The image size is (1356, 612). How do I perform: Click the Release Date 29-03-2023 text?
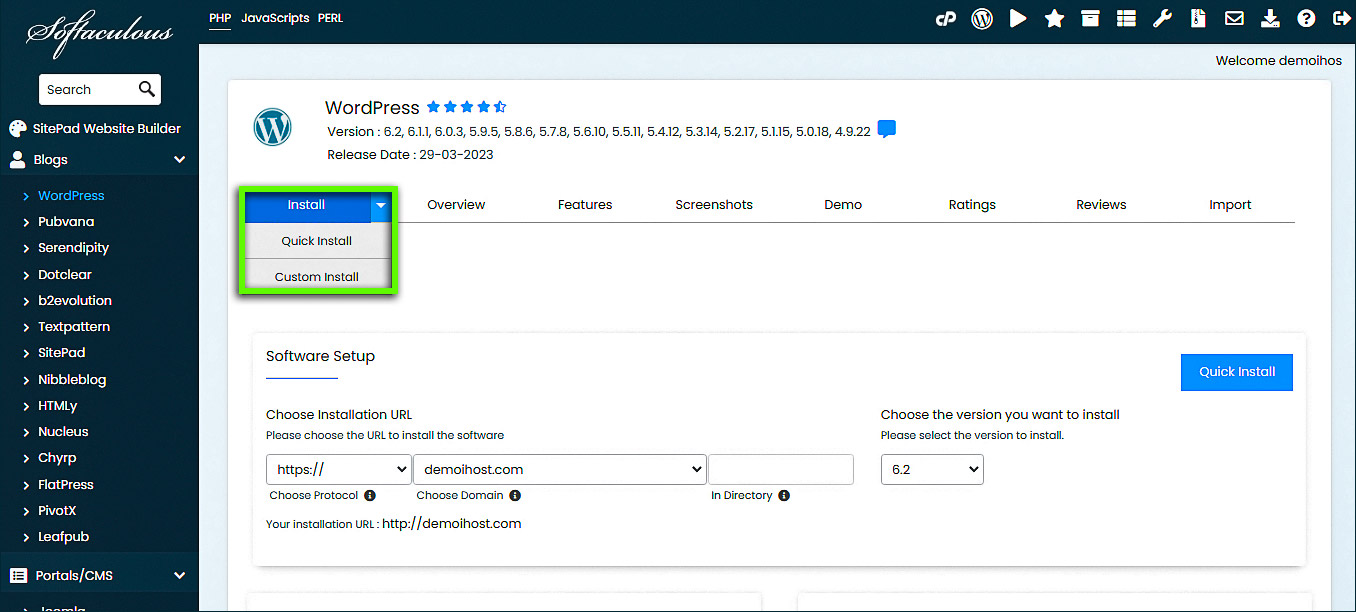click(410, 155)
